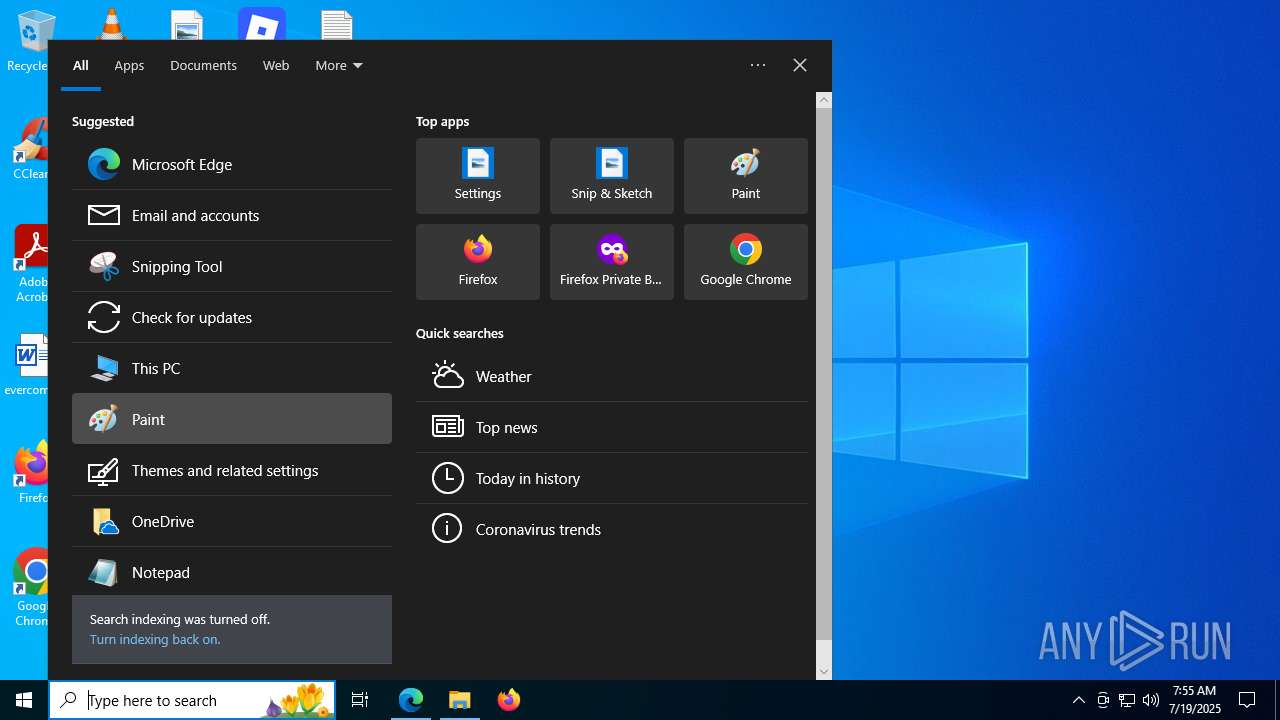
Task: Select CCleaner desktop shortcut
Action: 30,148
